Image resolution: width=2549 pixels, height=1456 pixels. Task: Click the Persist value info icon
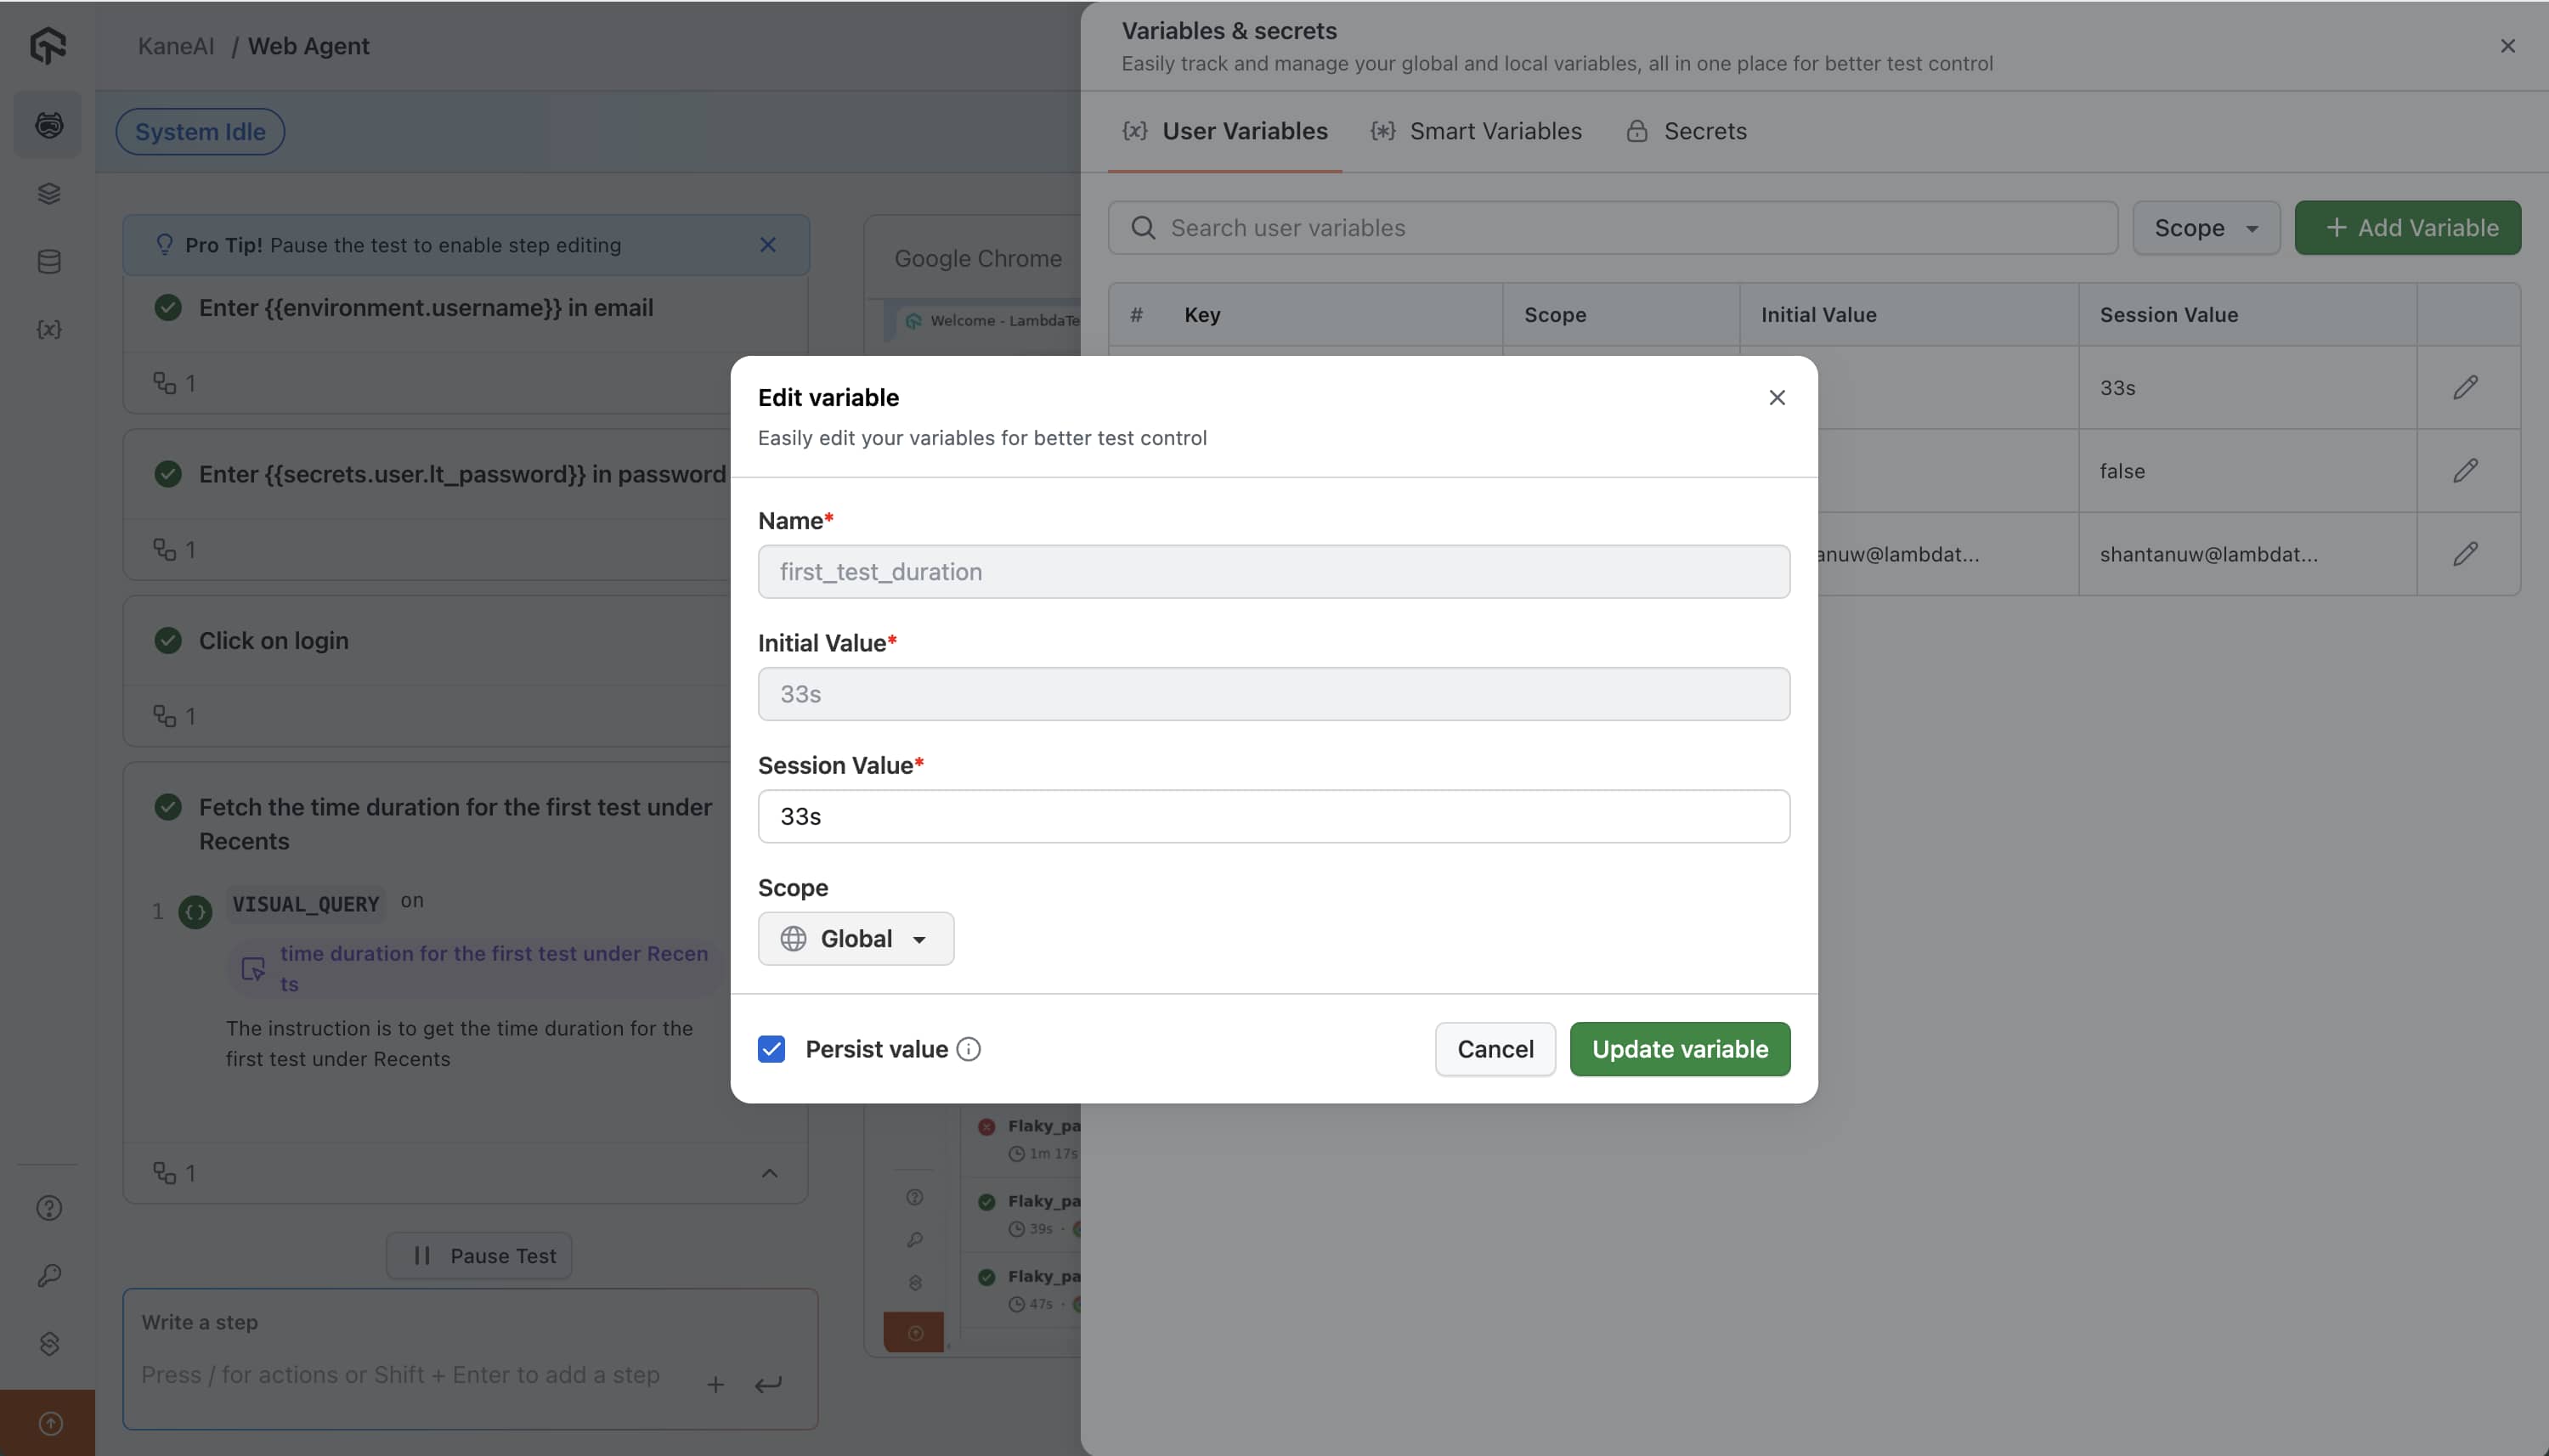[968, 1049]
